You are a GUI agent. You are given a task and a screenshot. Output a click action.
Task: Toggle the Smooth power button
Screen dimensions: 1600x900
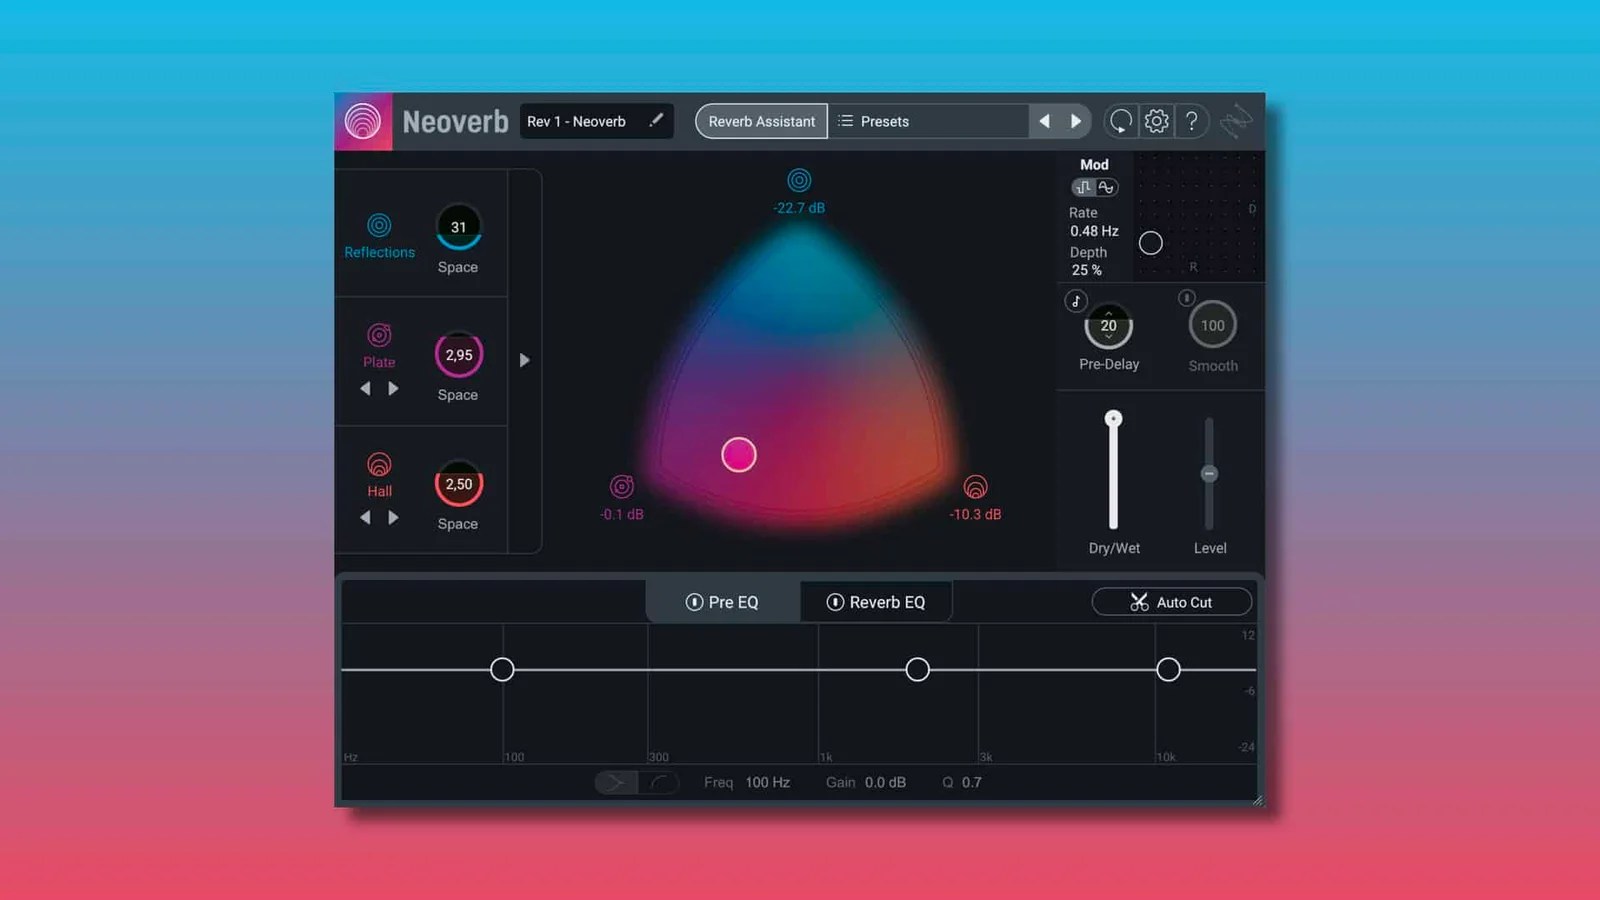(1186, 298)
